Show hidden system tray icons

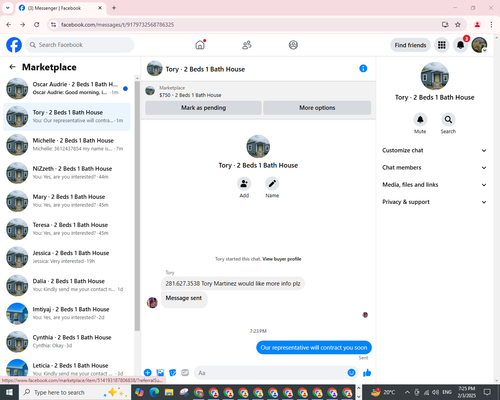click(x=407, y=392)
